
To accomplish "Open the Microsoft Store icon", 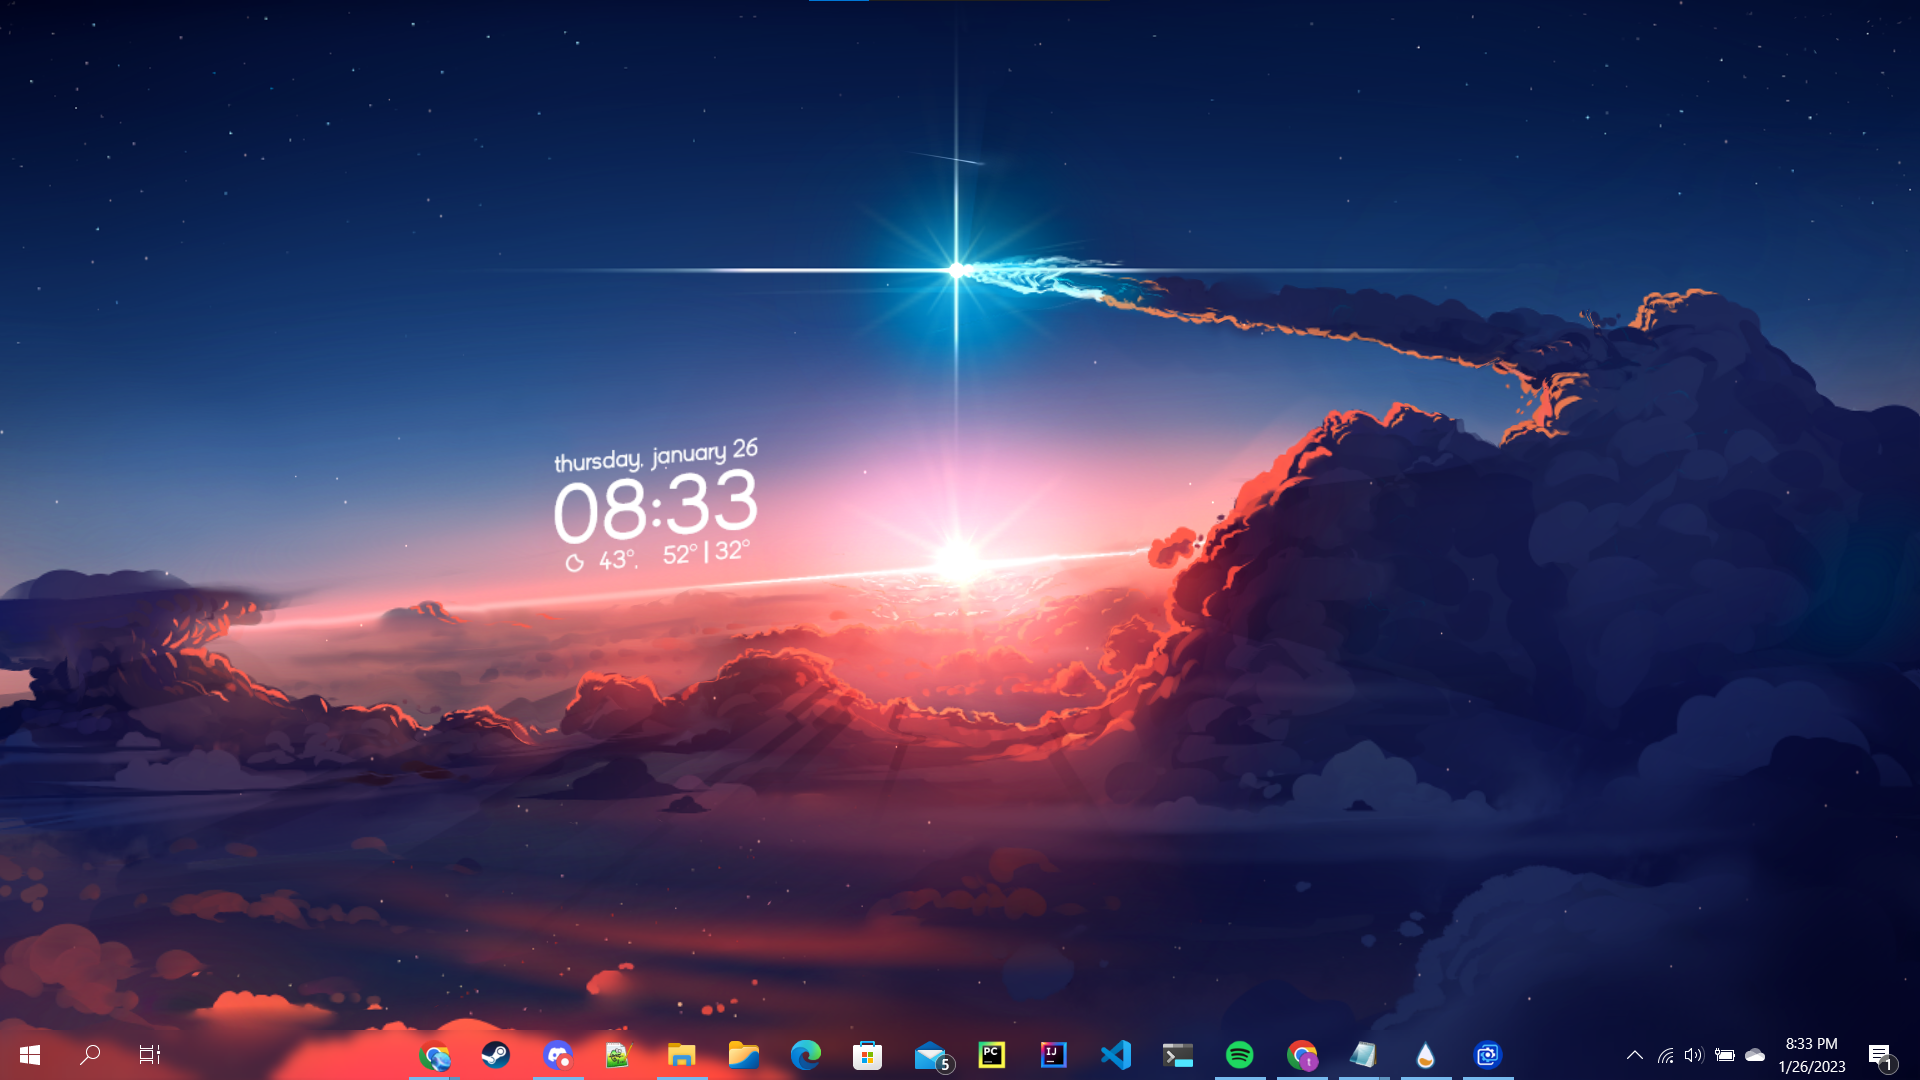I will point(868,1055).
